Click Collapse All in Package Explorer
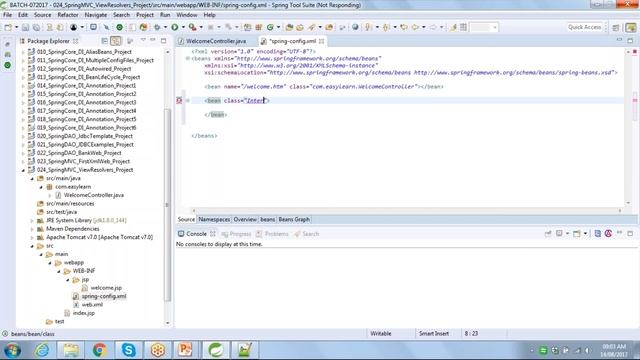 coord(104,41)
